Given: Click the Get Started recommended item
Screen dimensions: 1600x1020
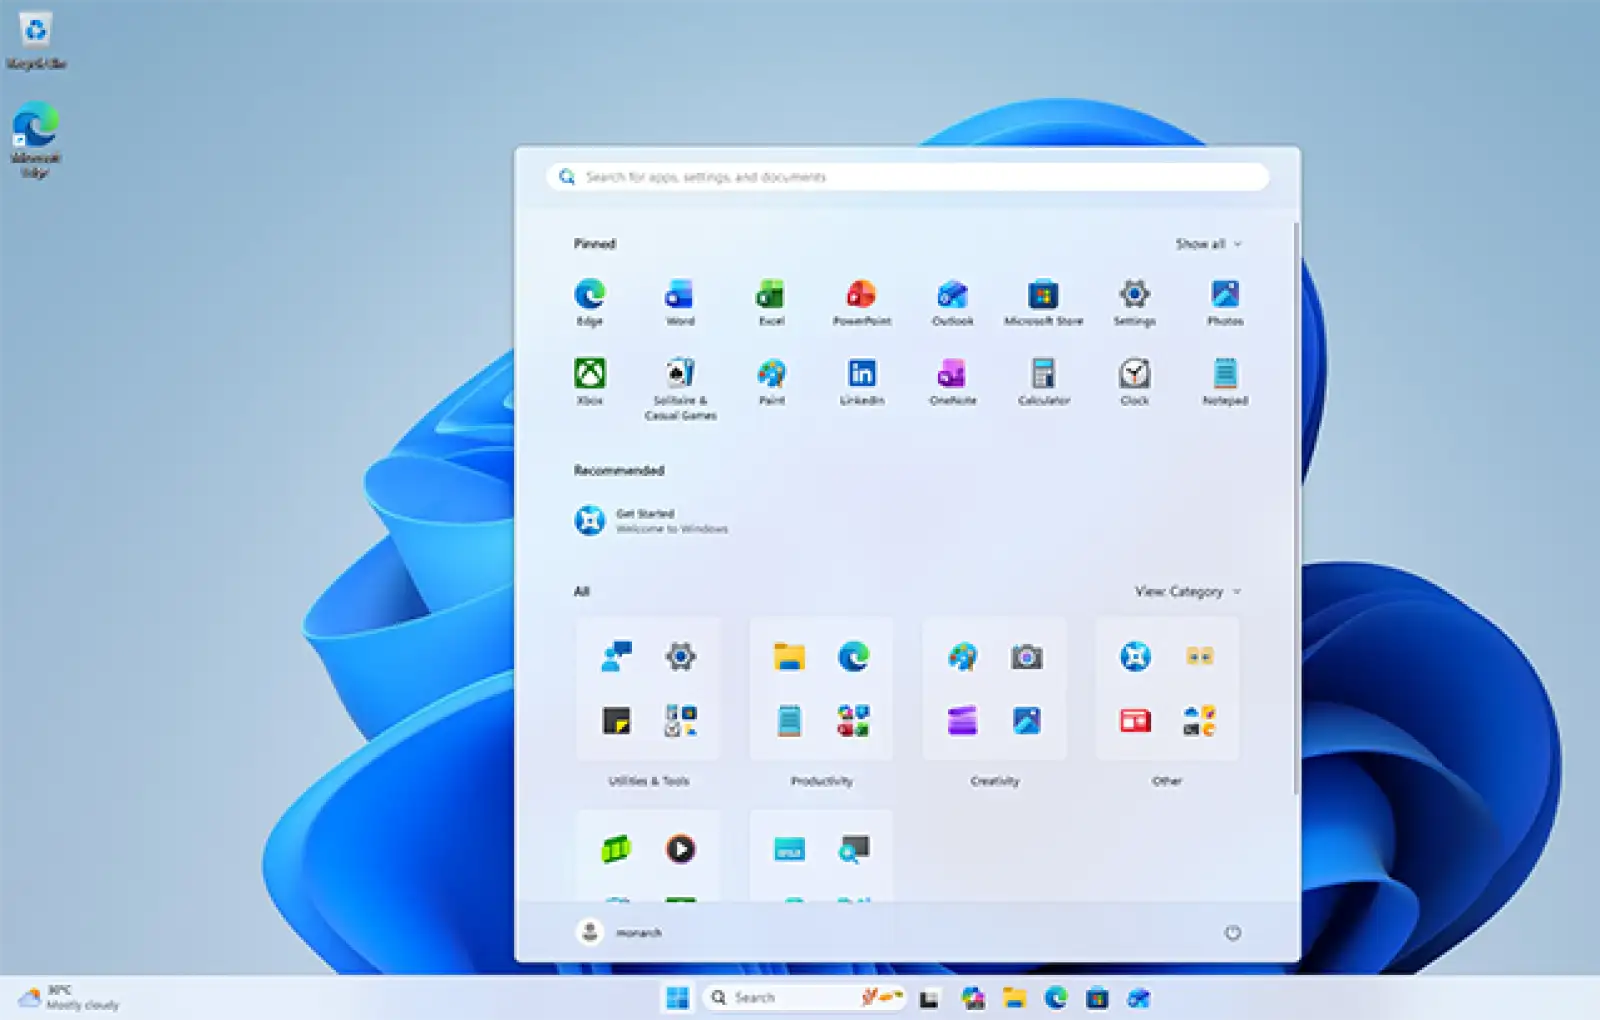Looking at the screenshot, I should [x=650, y=521].
